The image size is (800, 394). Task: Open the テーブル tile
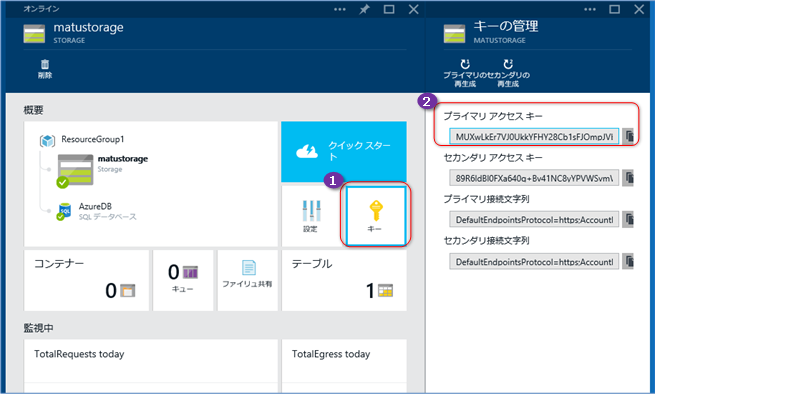(x=344, y=280)
